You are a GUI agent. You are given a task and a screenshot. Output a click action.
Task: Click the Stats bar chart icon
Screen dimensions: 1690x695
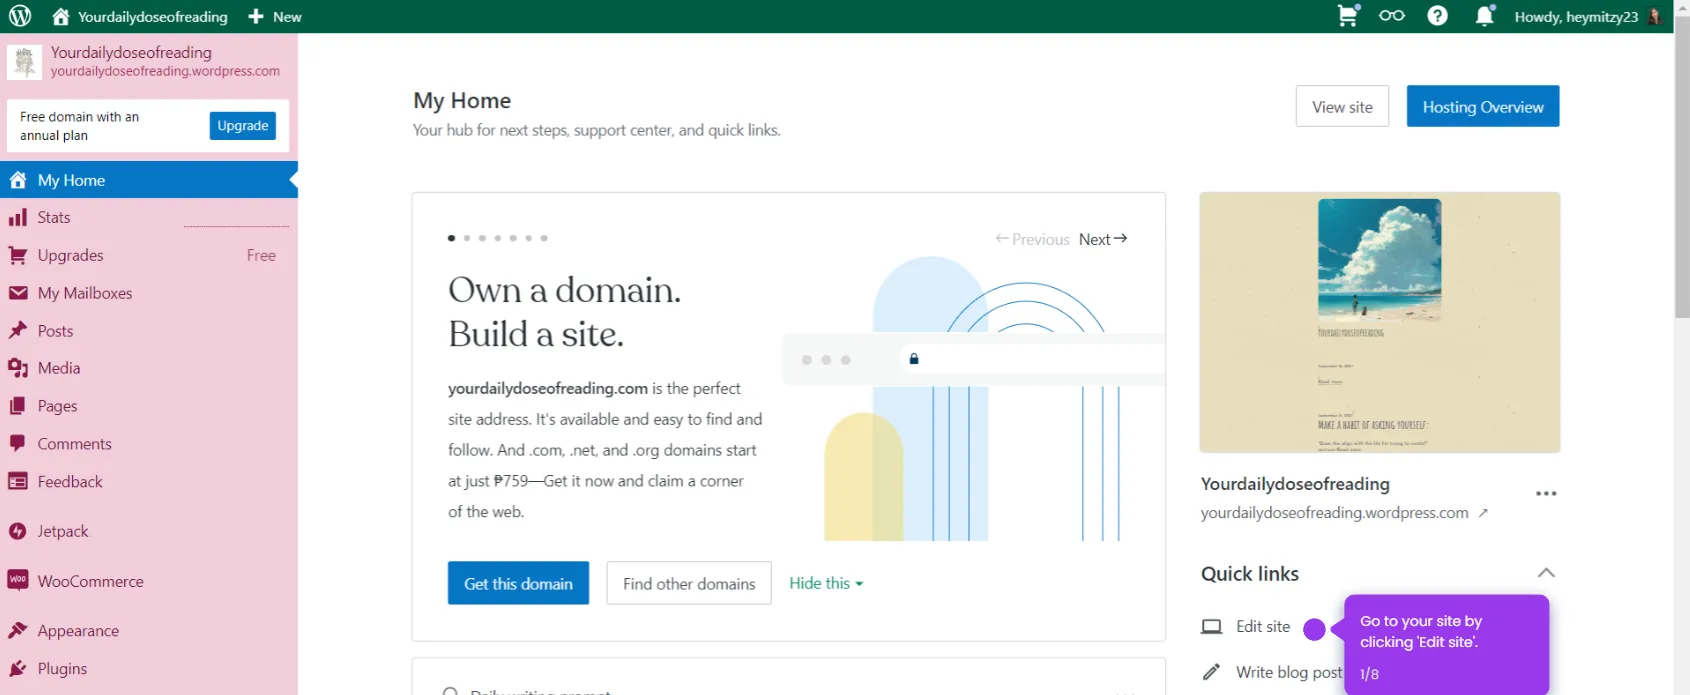tap(18, 217)
